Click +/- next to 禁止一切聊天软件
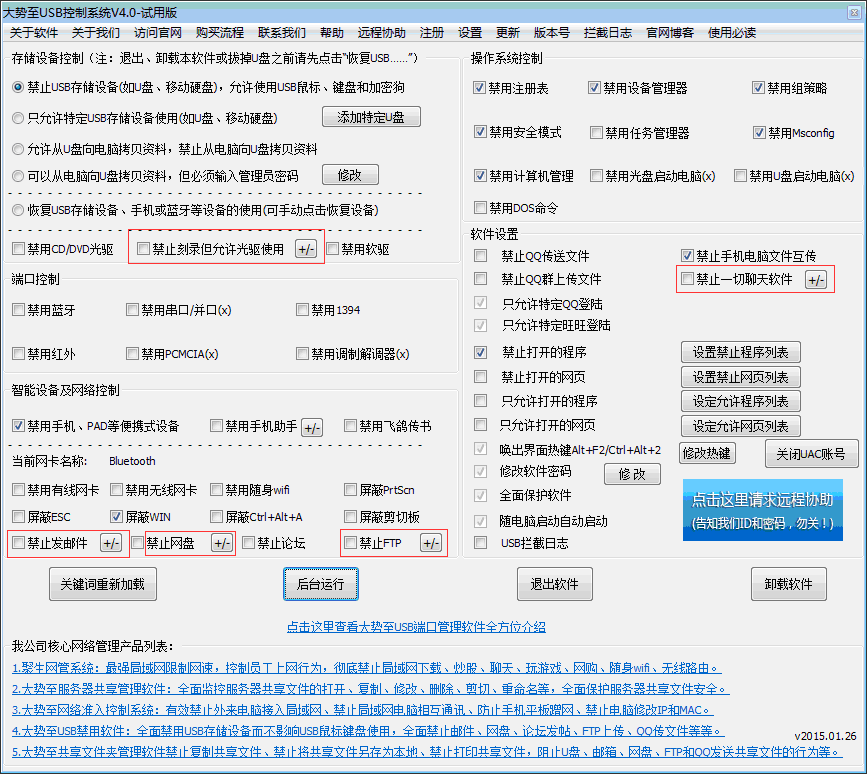867x774 pixels. coord(816,280)
